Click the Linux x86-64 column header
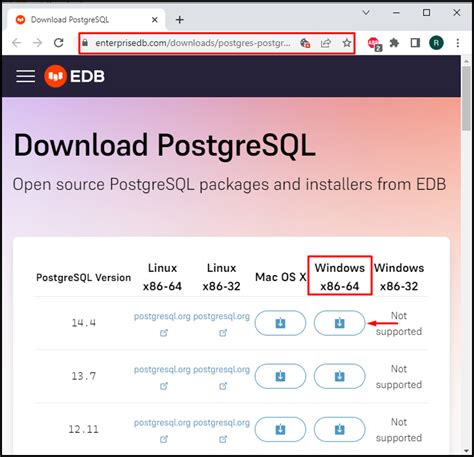The width and height of the screenshot is (474, 457). [162, 277]
